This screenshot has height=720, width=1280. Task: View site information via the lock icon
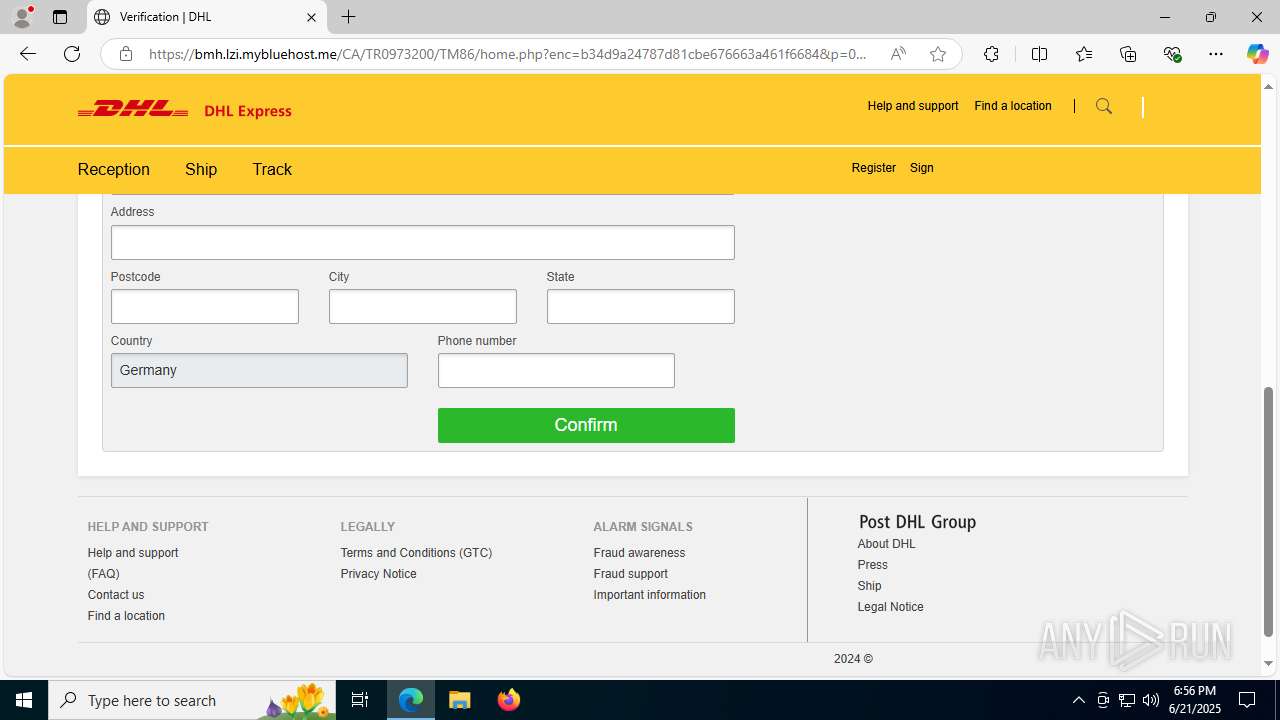(x=126, y=54)
